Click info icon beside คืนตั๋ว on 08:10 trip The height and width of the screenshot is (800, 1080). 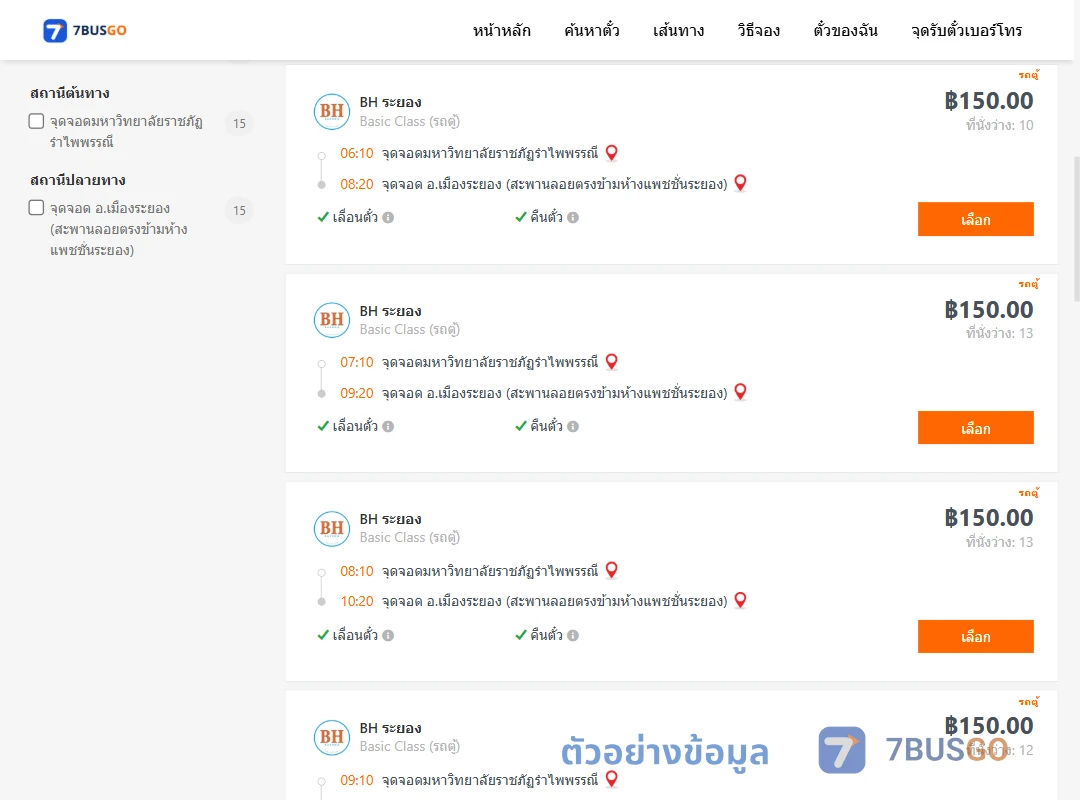(x=573, y=635)
